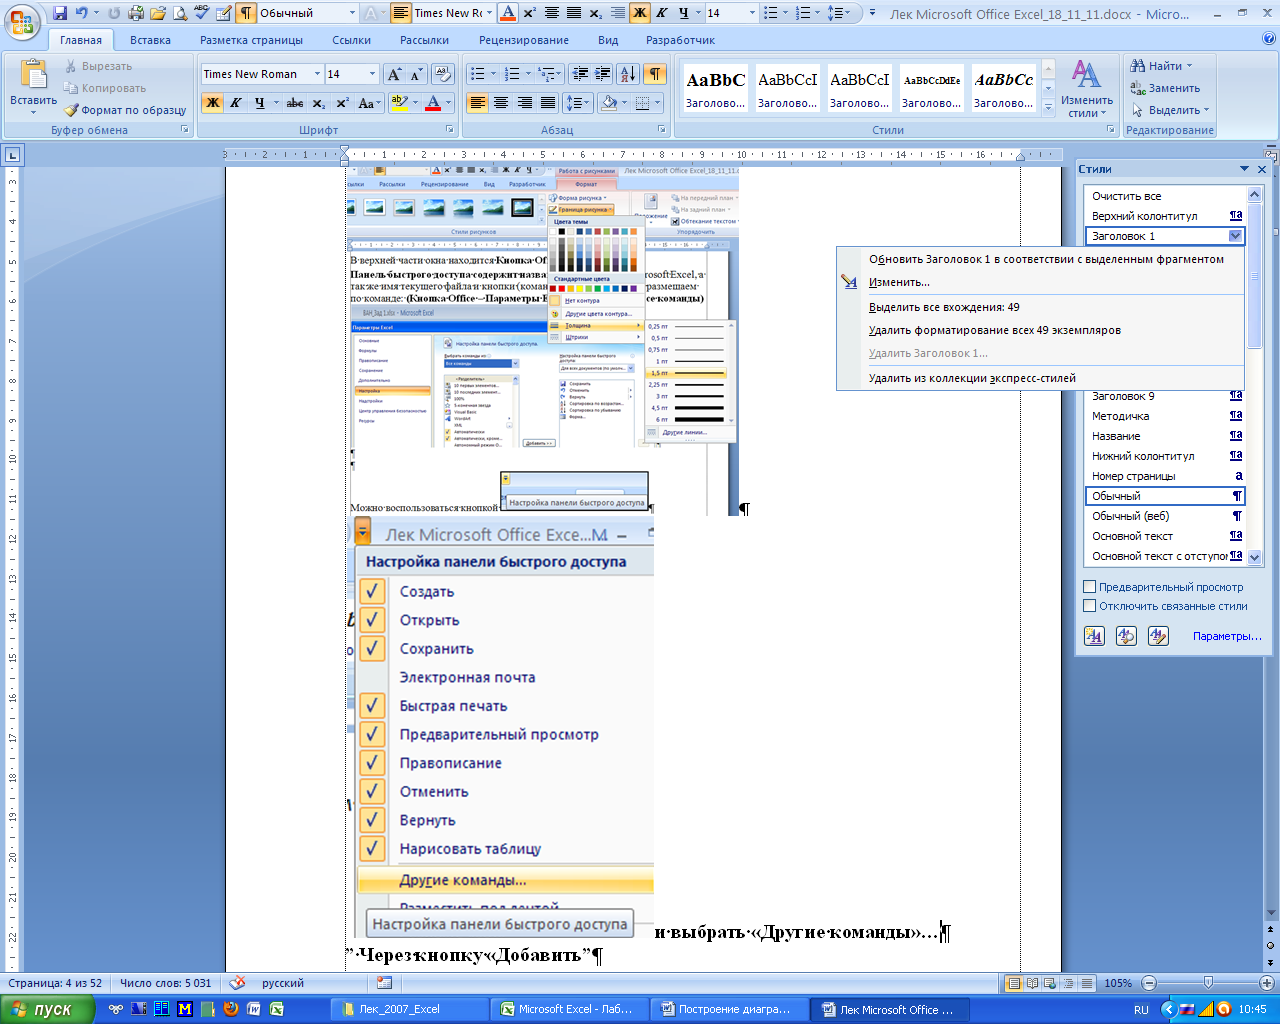Increase font size with grow font icon
1280x1024 pixels.
(x=394, y=74)
